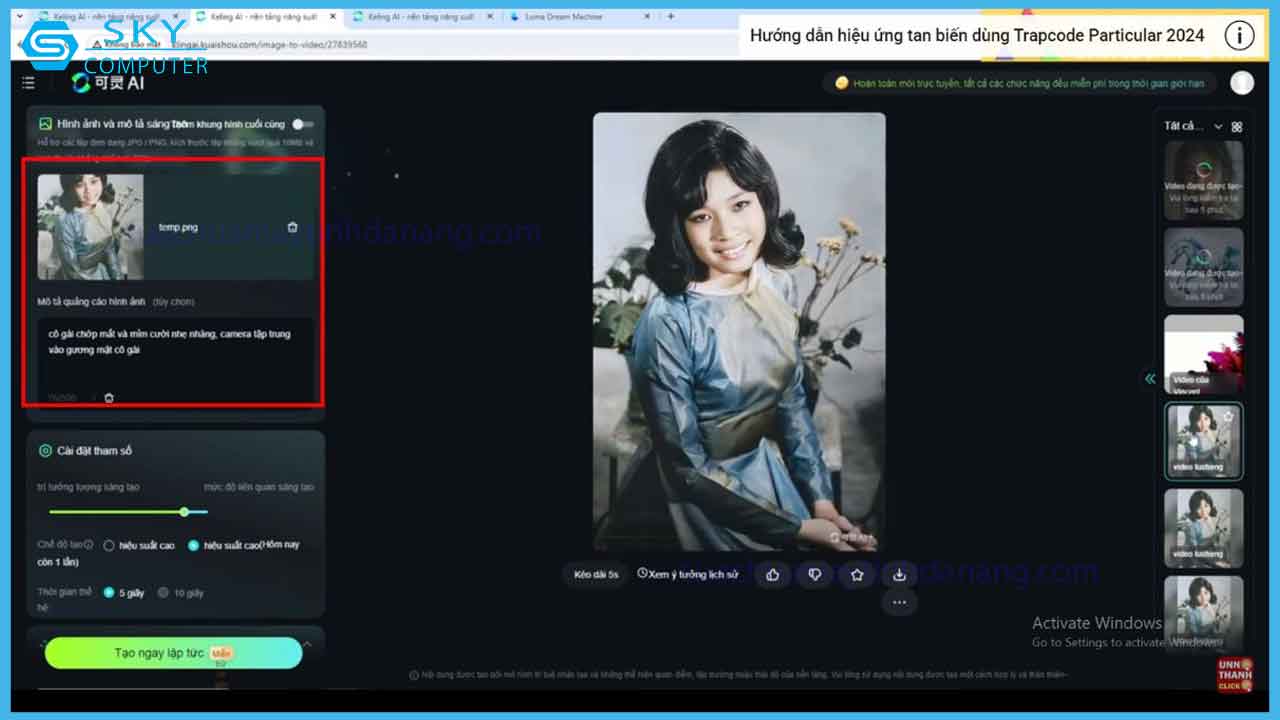Switch to the first Keling AI browser tab

(x=108, y=16)
